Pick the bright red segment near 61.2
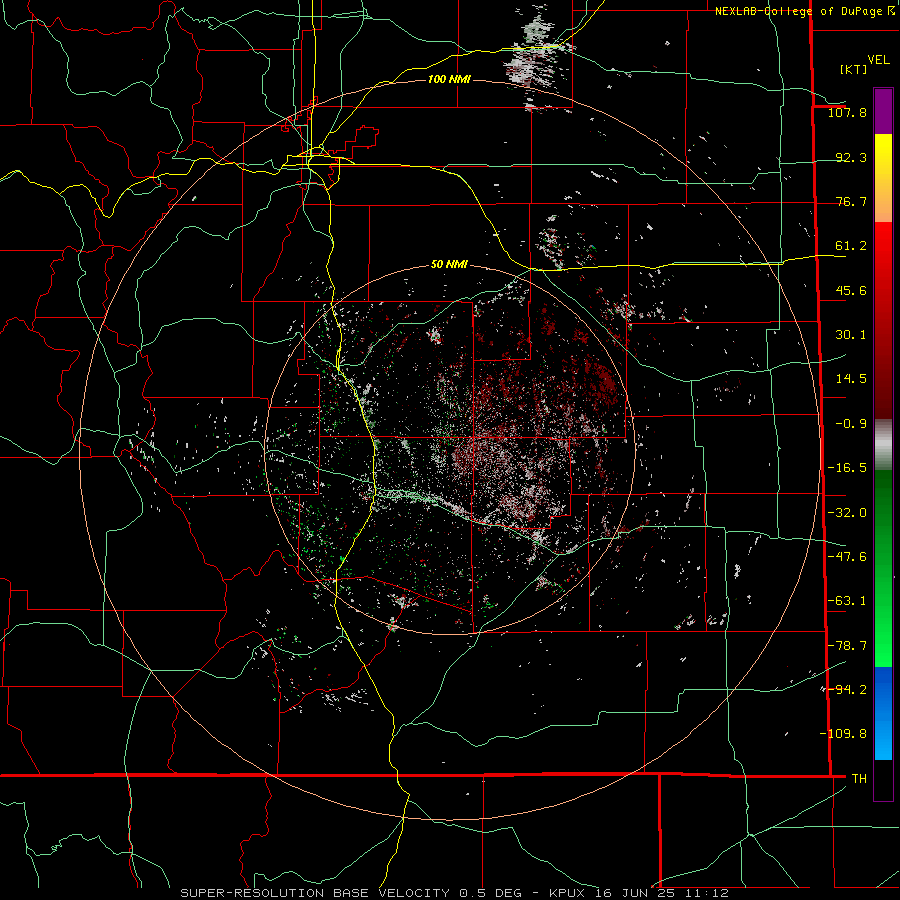The image size is (900, 900). tap(883, 247)
